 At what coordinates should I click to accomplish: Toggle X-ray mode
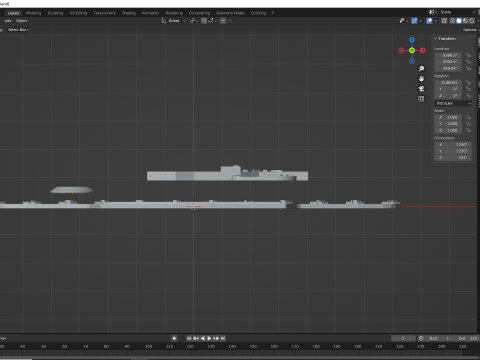point(444,21)
